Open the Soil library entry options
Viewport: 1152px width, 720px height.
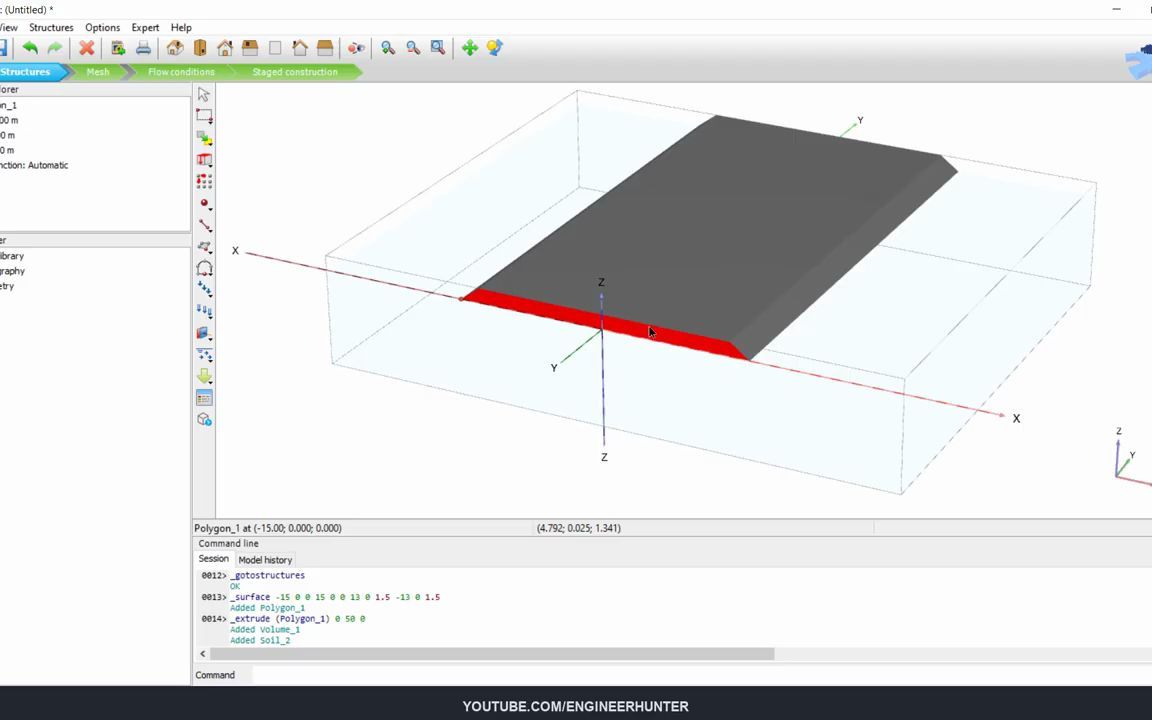click(x=12, y=256)
